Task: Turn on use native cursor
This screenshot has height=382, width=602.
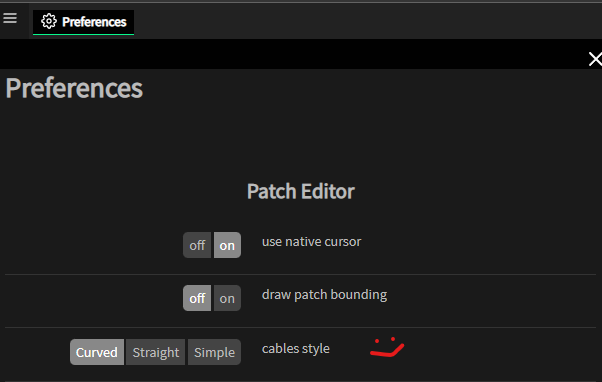Action: (227, 245)
